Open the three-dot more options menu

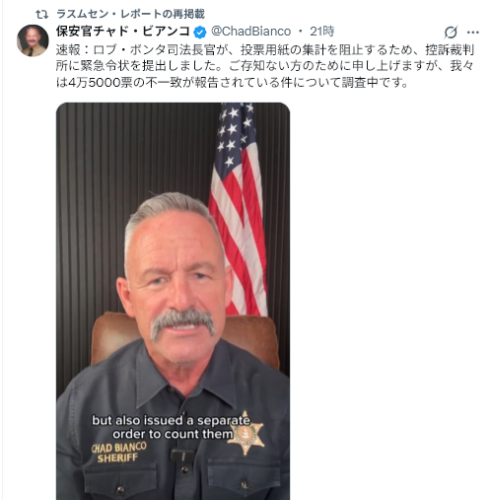point(473,32)
